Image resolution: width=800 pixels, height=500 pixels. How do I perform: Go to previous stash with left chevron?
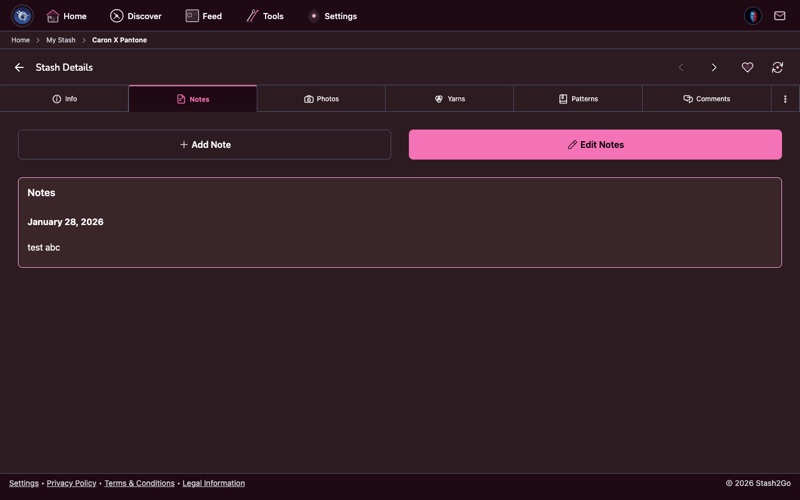click(x=681, y=68)
